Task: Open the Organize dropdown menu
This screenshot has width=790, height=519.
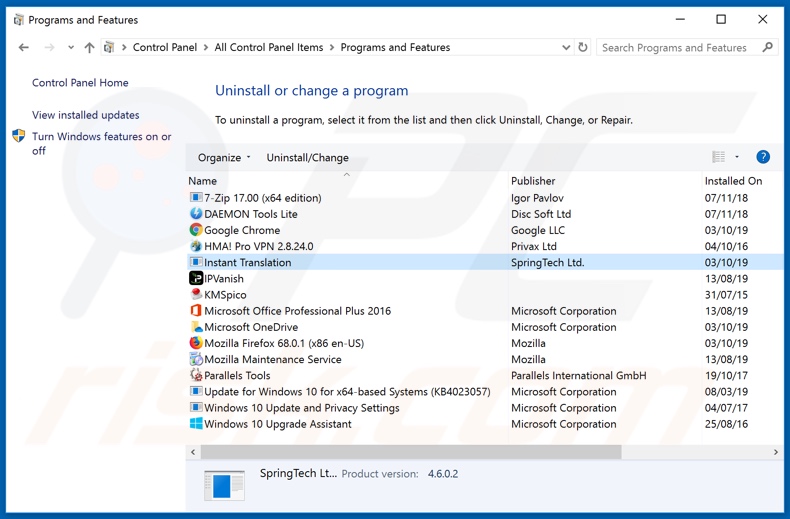Action: coord(224,157)
